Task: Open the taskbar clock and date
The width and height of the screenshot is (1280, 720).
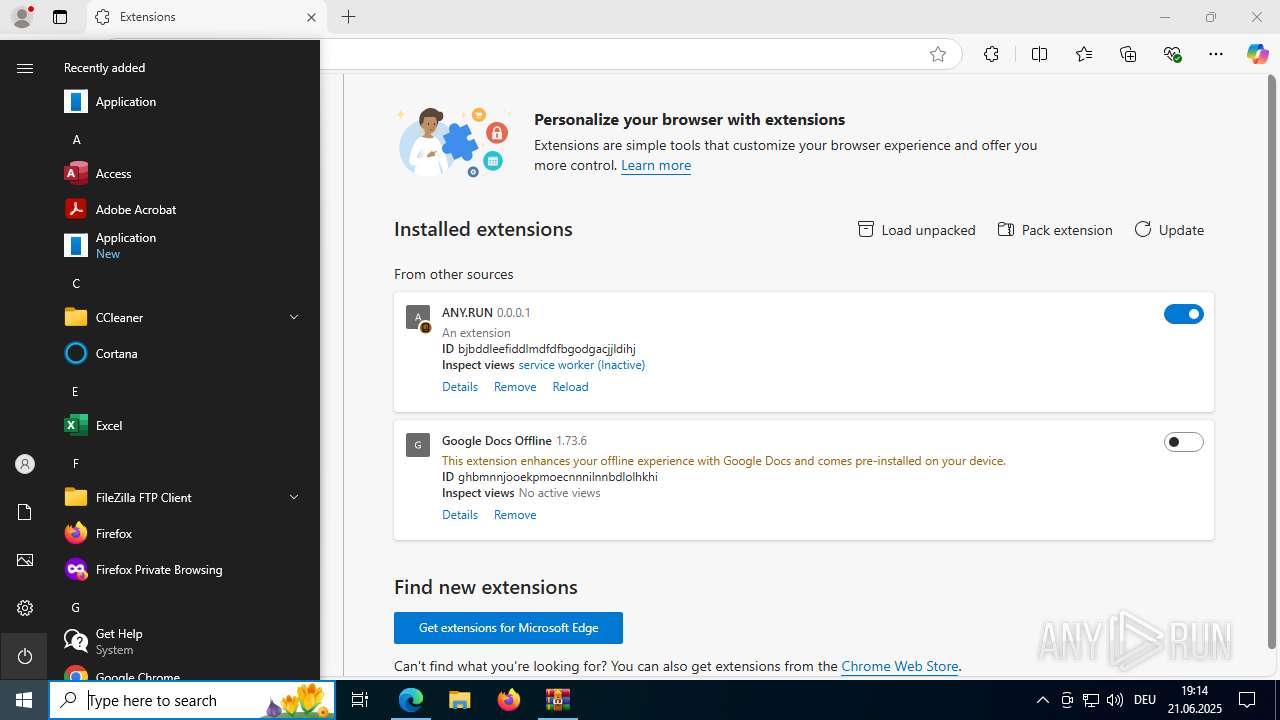Action: [x=1194, y=700]
